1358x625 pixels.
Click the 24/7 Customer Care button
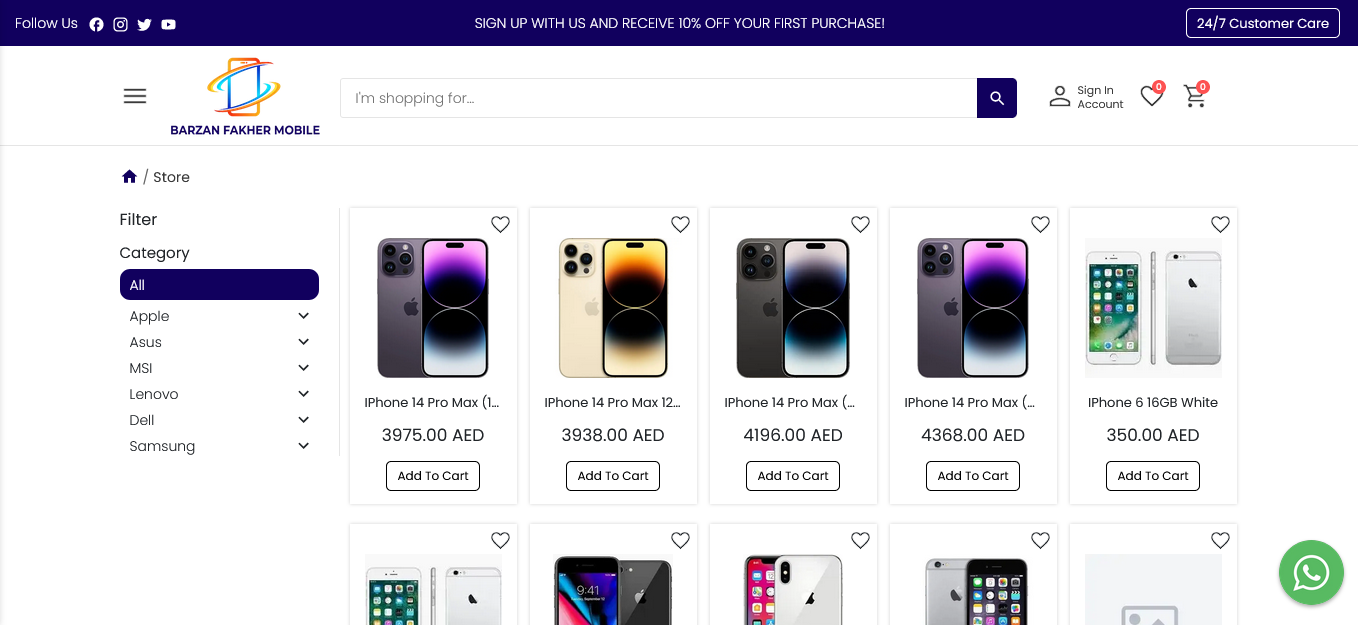pos(1262,23)
